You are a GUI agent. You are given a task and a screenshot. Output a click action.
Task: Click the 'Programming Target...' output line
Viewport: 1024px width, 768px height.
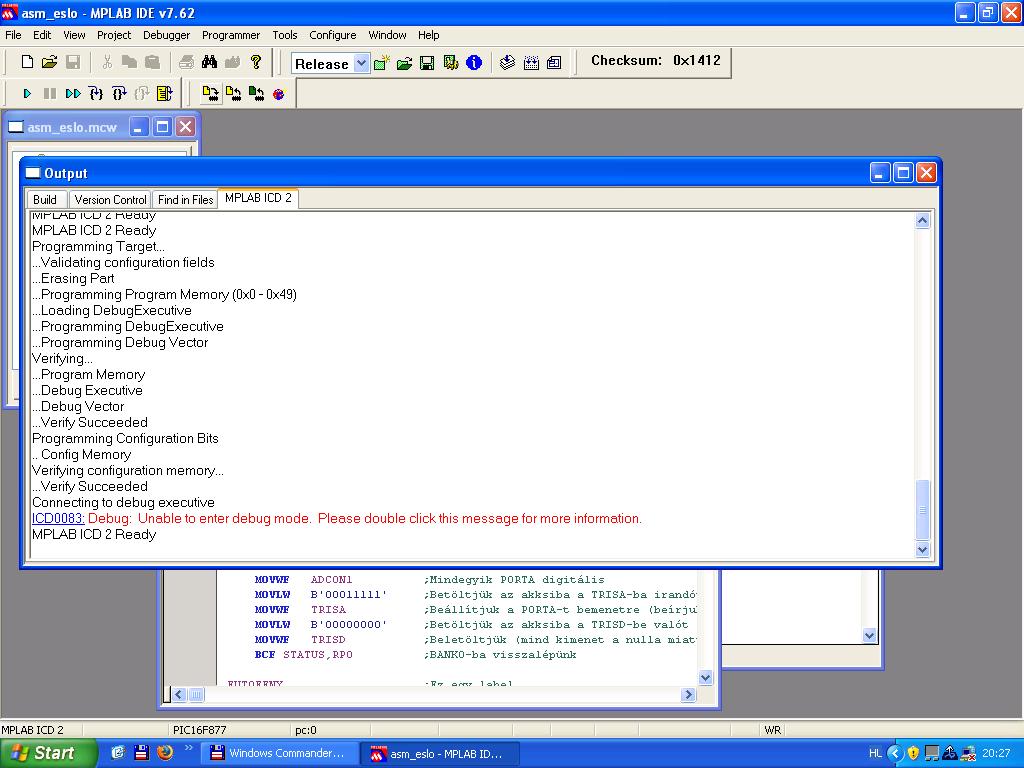pyautogui.click(x=98, y=247)
